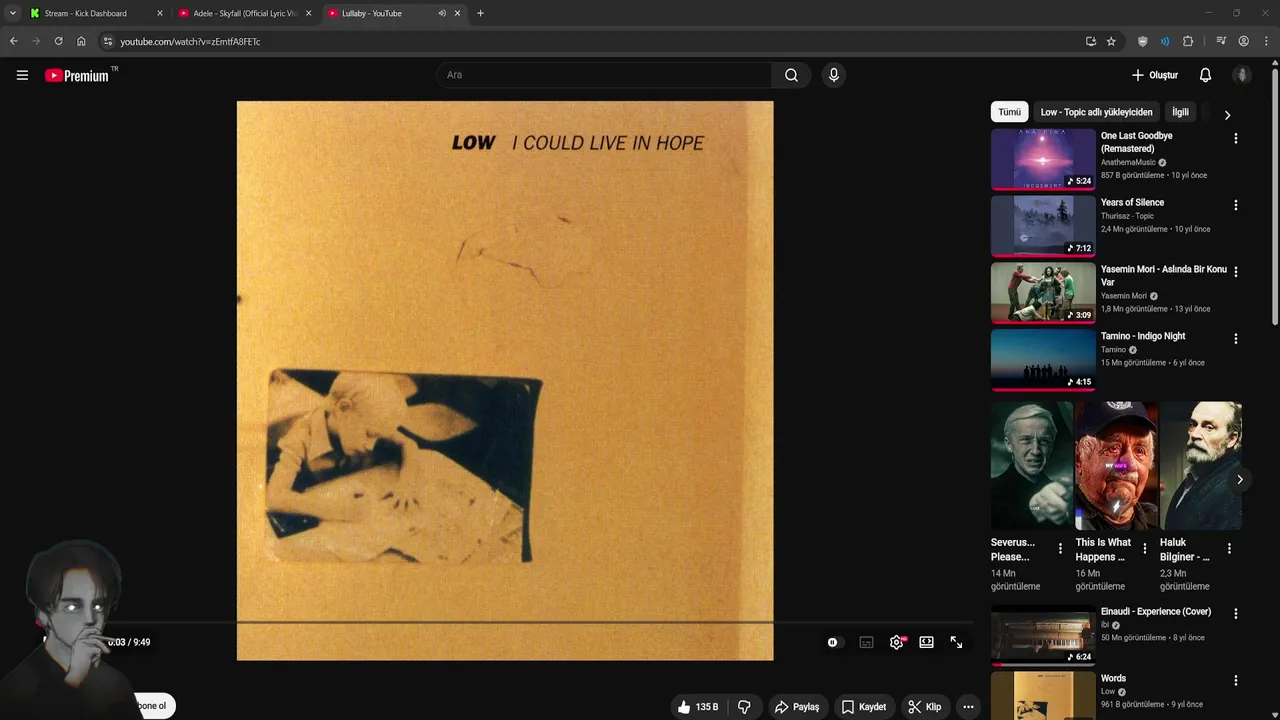Open options menu for Tamino - Indigo Night
Screen dimensions: 1280x720
click(x=1236, y=339)
